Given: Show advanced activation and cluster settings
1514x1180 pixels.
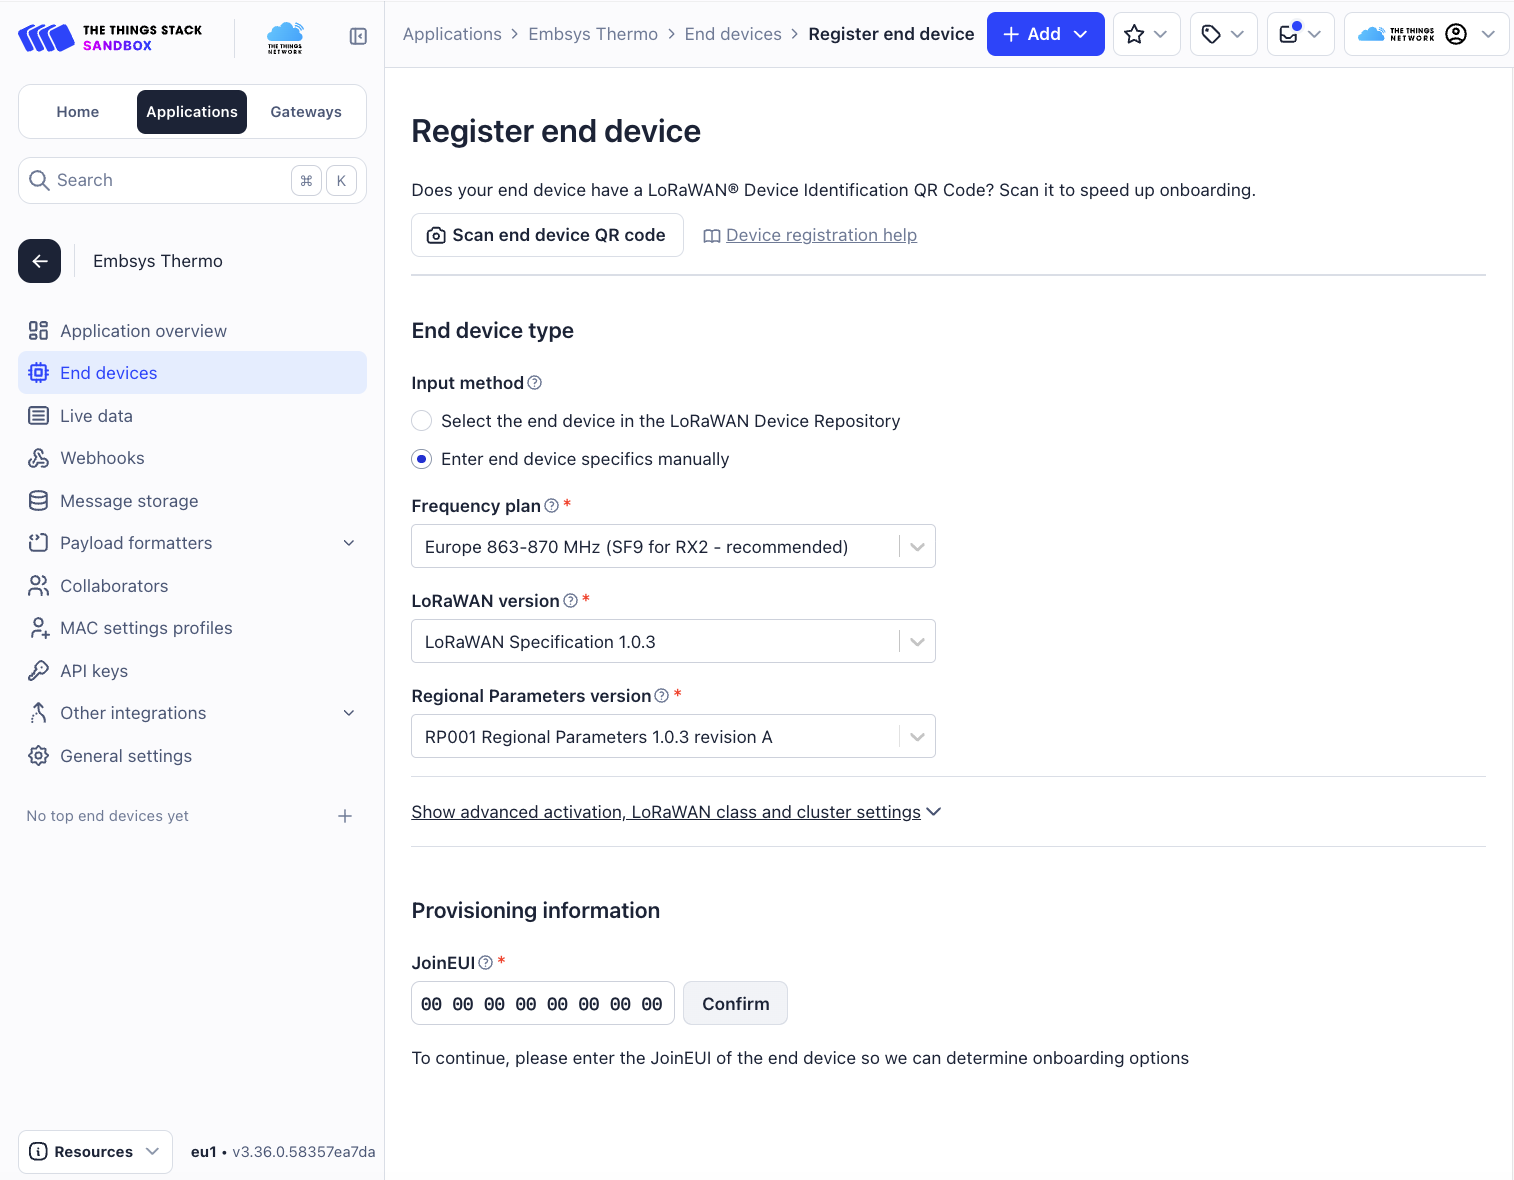Looking at the screenshot, I should click(676, 812).
